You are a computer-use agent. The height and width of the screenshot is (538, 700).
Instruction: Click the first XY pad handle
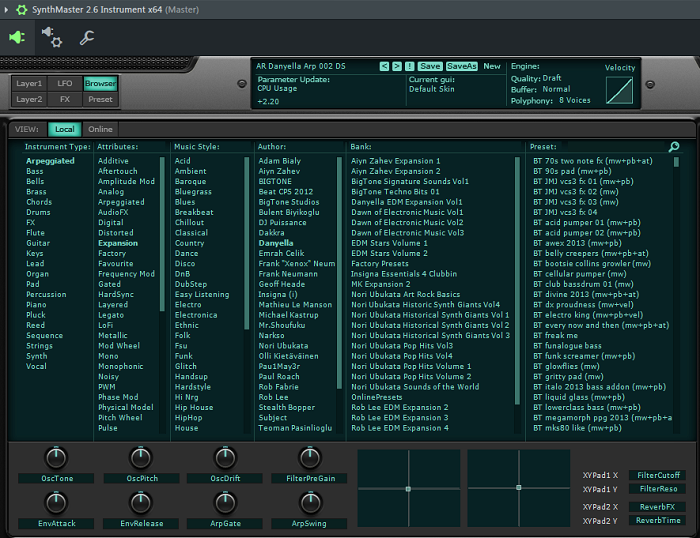tap(408, 489)
